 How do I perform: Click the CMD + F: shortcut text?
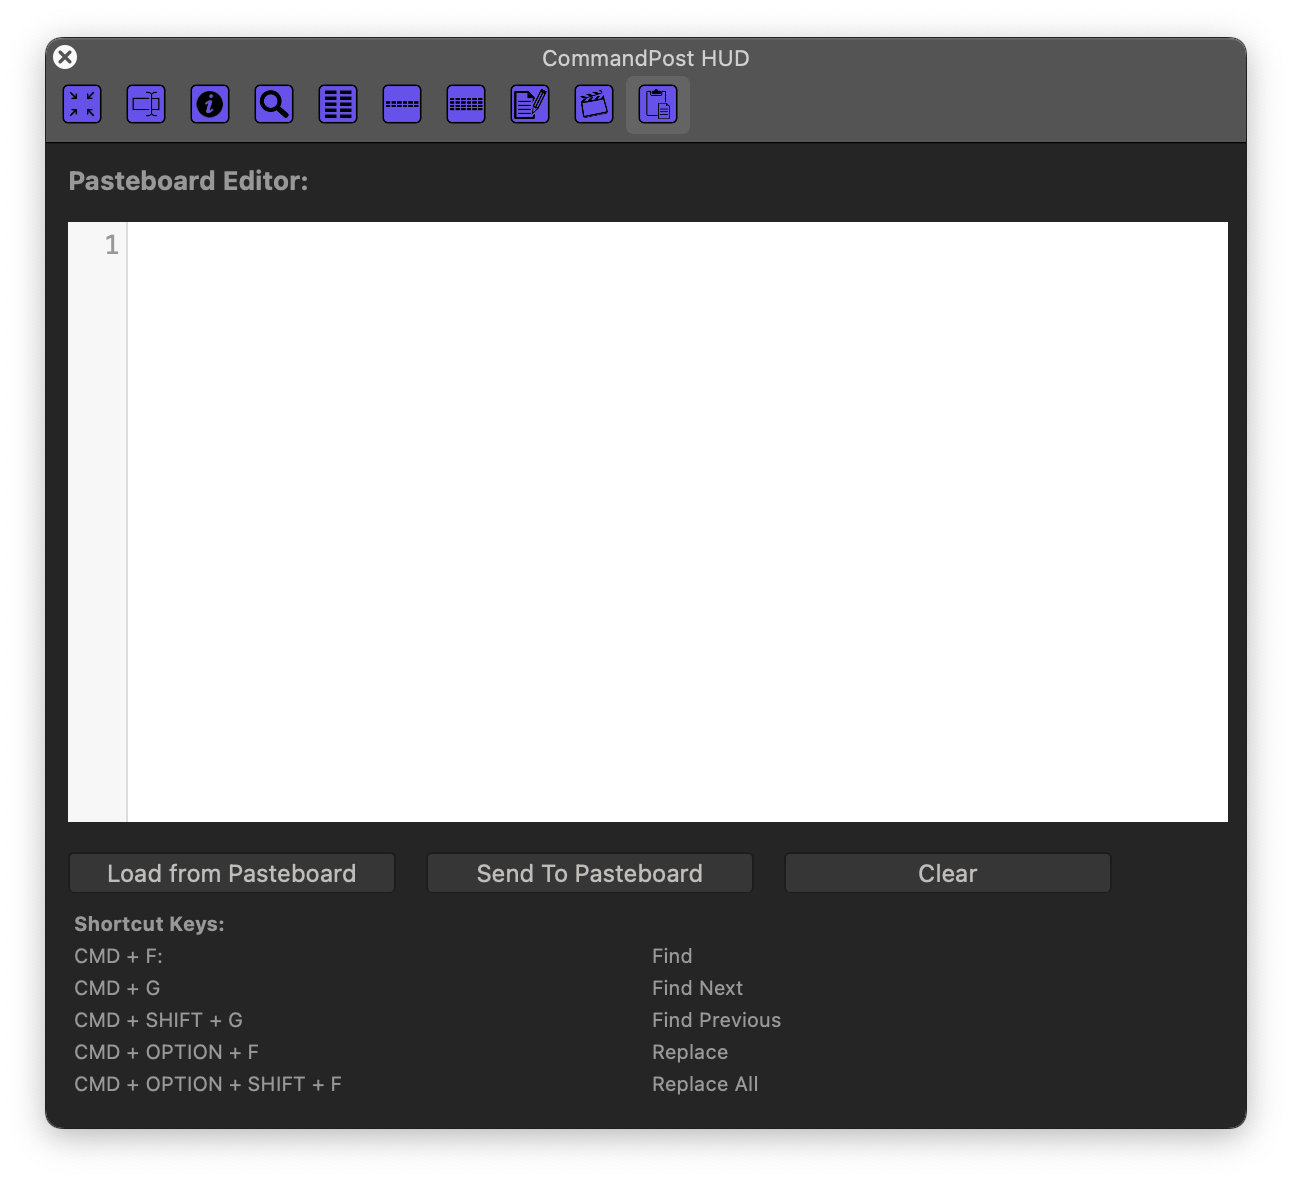[118, 956]
